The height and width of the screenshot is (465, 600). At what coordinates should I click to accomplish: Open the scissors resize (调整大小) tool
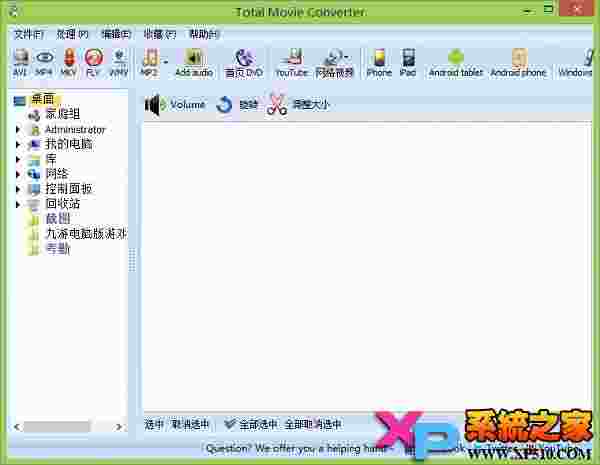(298, 104)
